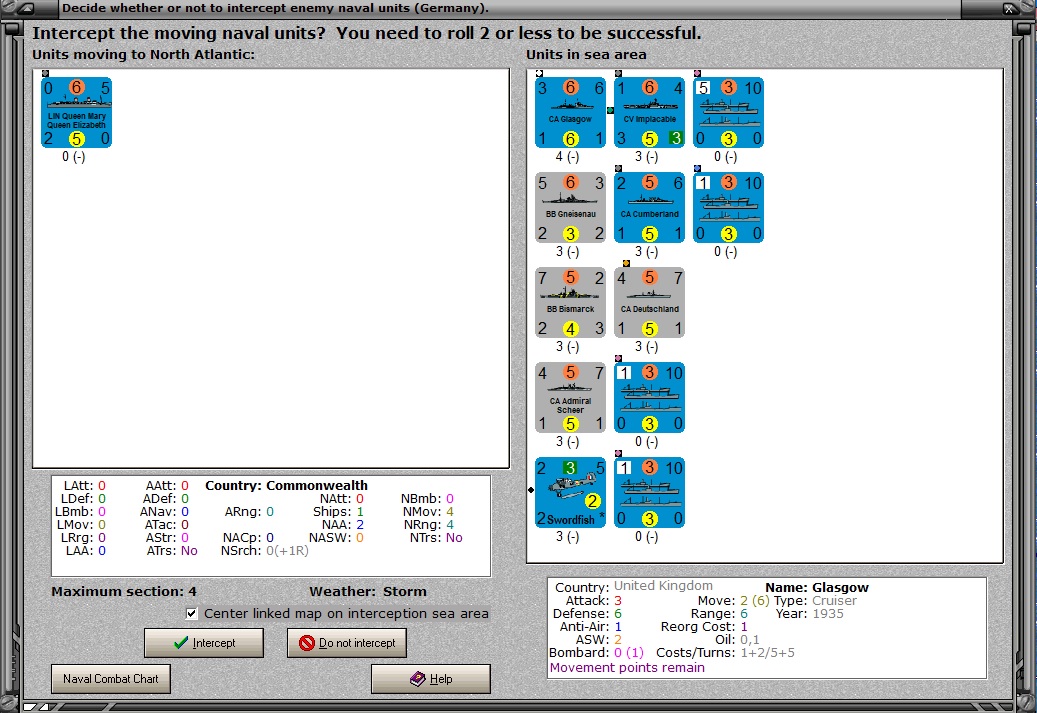Viewport: 1037px width, 713px height.
Task: Select the CA Cumberland cruiser counter
Action: coord(649,208)
